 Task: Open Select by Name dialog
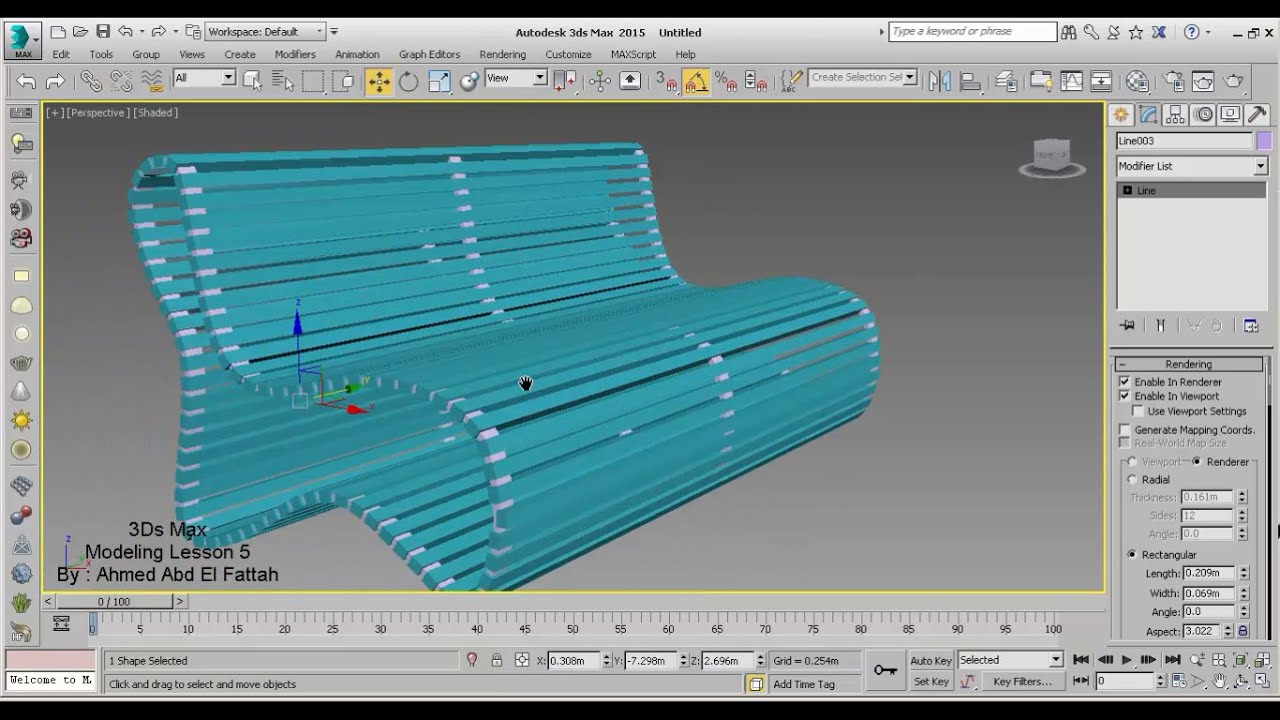click(283, 81)
